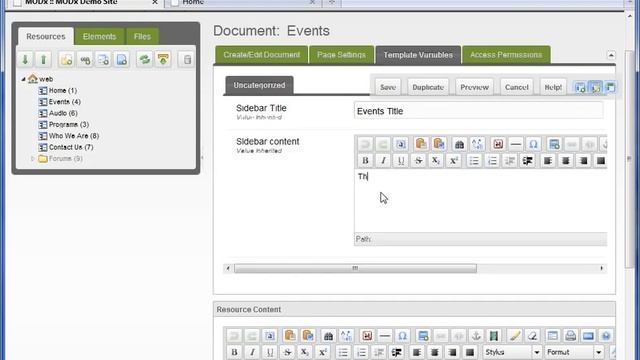The image size is (640, 360).
Task: Open find binoculars icon in Sidebar content editor
Action: (x=459, y=144)
